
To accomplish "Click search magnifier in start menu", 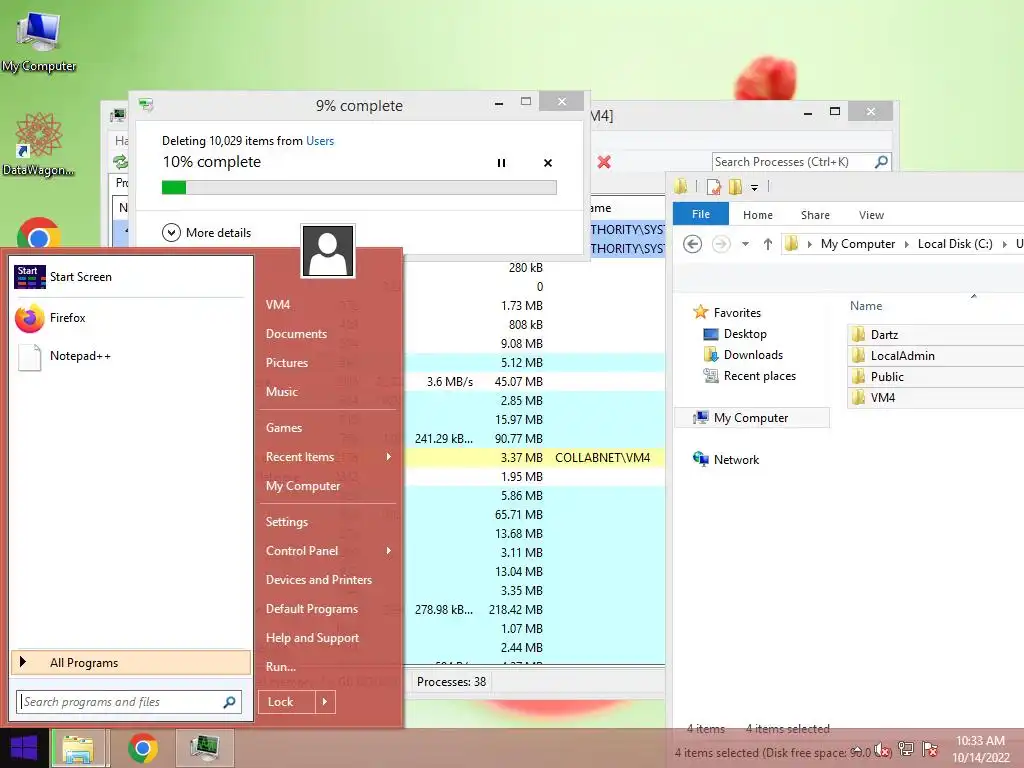I will [229, 702].
